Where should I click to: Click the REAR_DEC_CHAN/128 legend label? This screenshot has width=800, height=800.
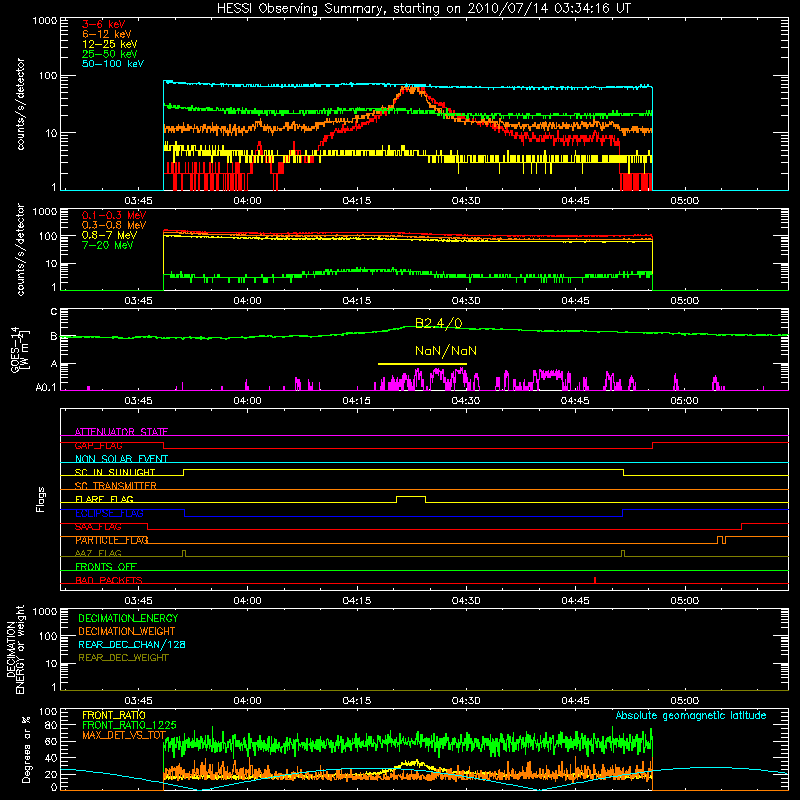132,644
